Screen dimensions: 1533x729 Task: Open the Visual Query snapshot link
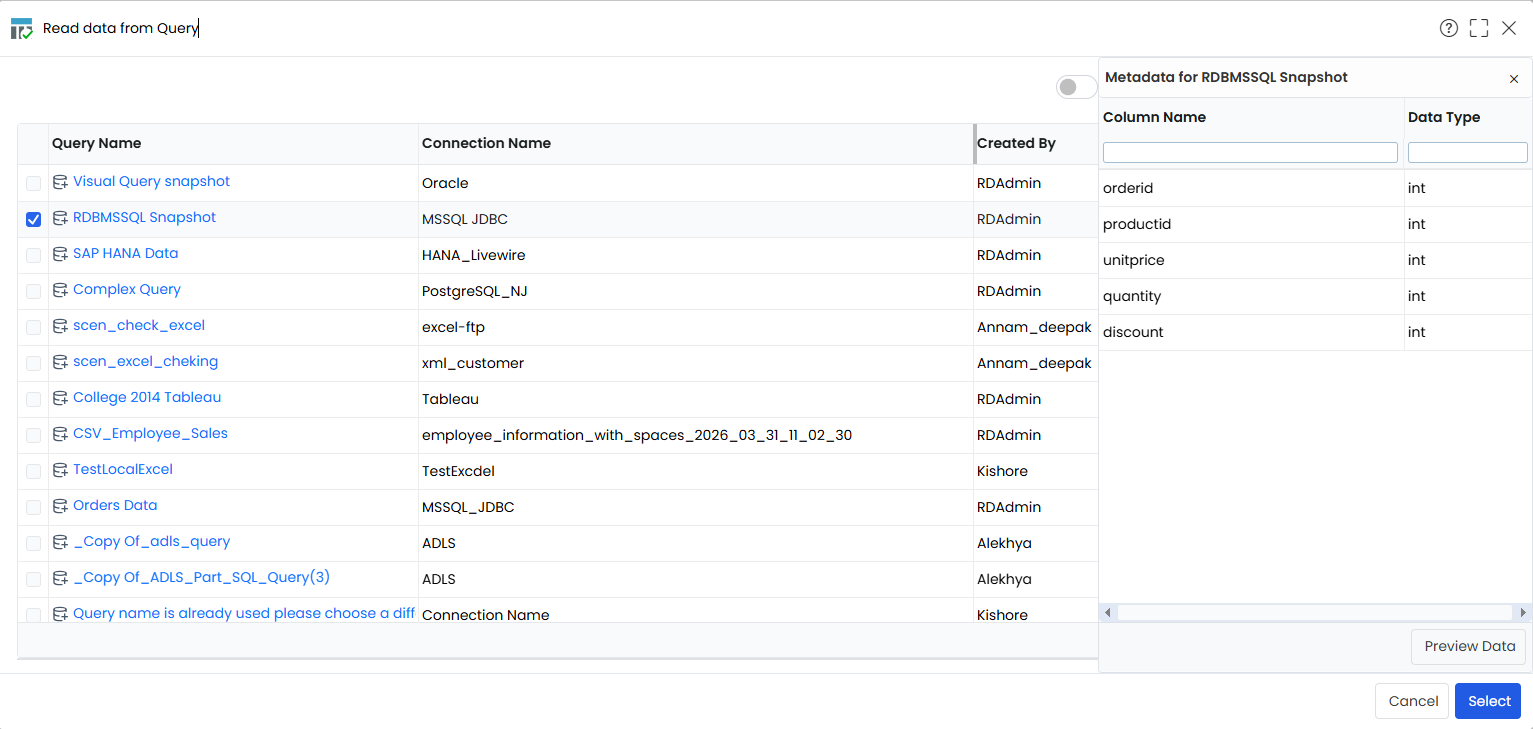151,181
